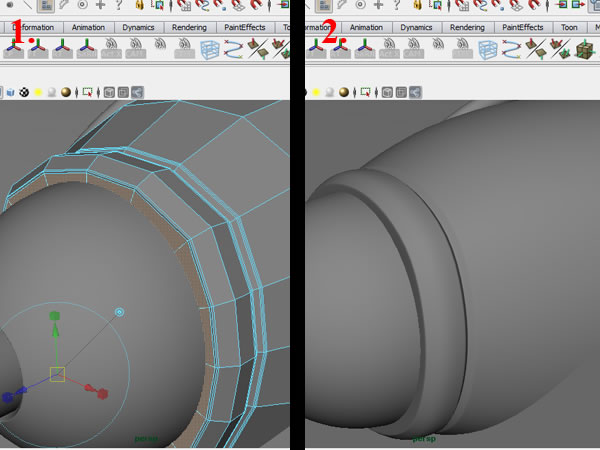The image size is (600, 450).
Task: Open the Animation shelf tab in left screenshot
Action: click(x=88, y=27)
